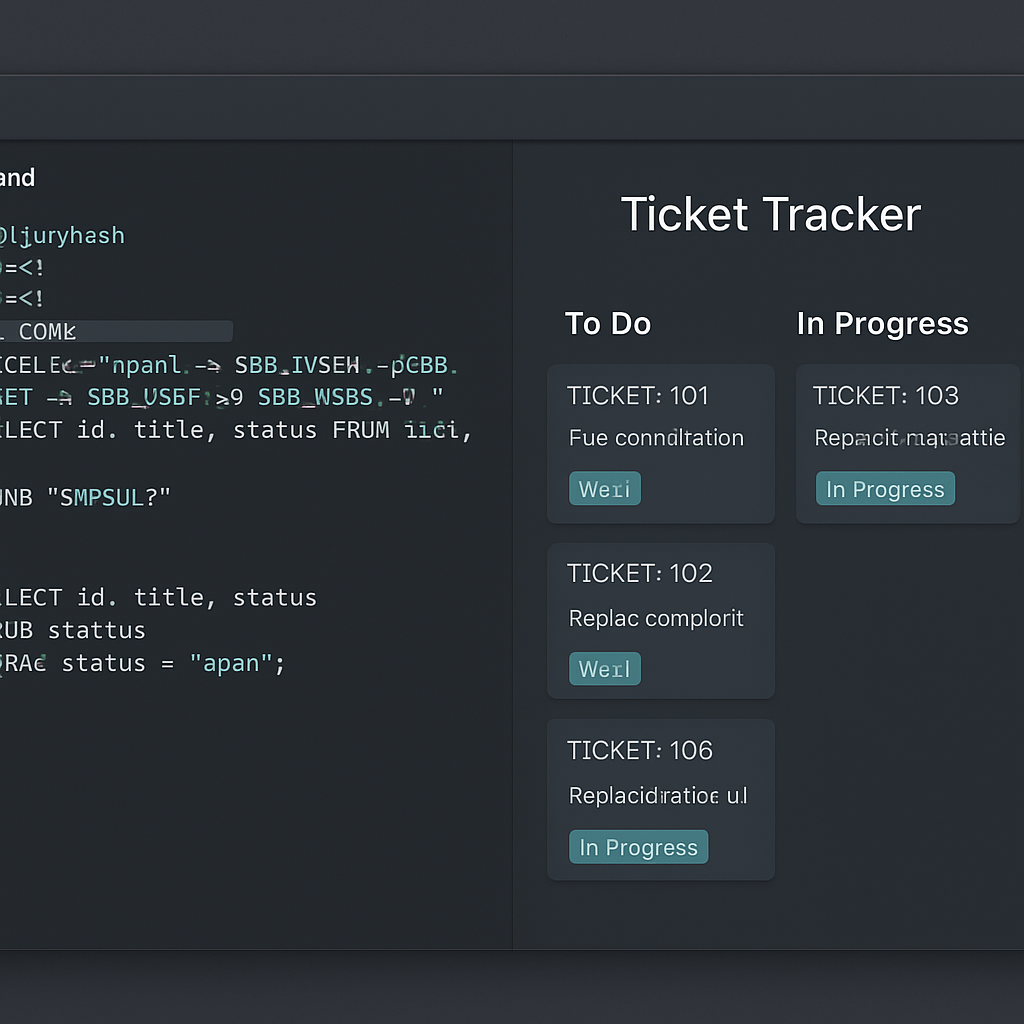The height and width of the screenshot is (1024, 1024).
Task: Click the "SMPSUL?" string in the code
Action: [x=108, y=498]
